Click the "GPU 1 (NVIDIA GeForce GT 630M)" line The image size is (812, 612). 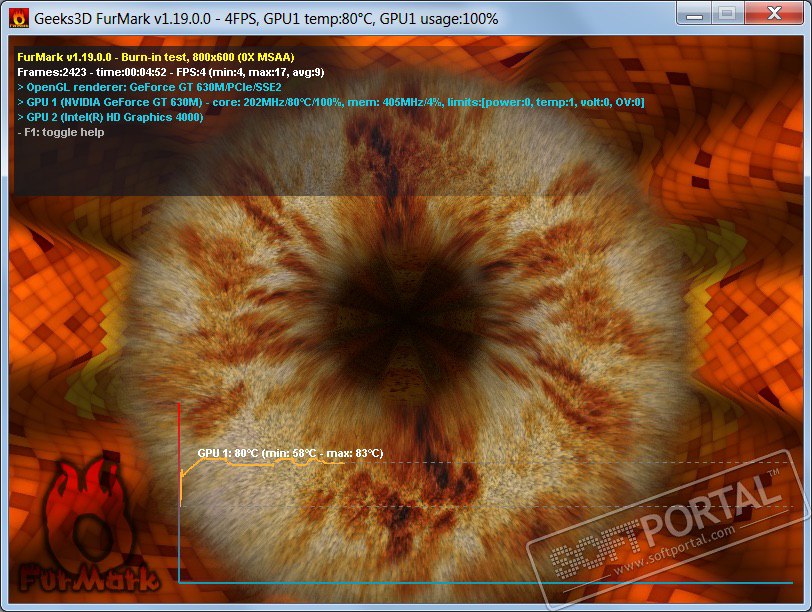point(331,102)
